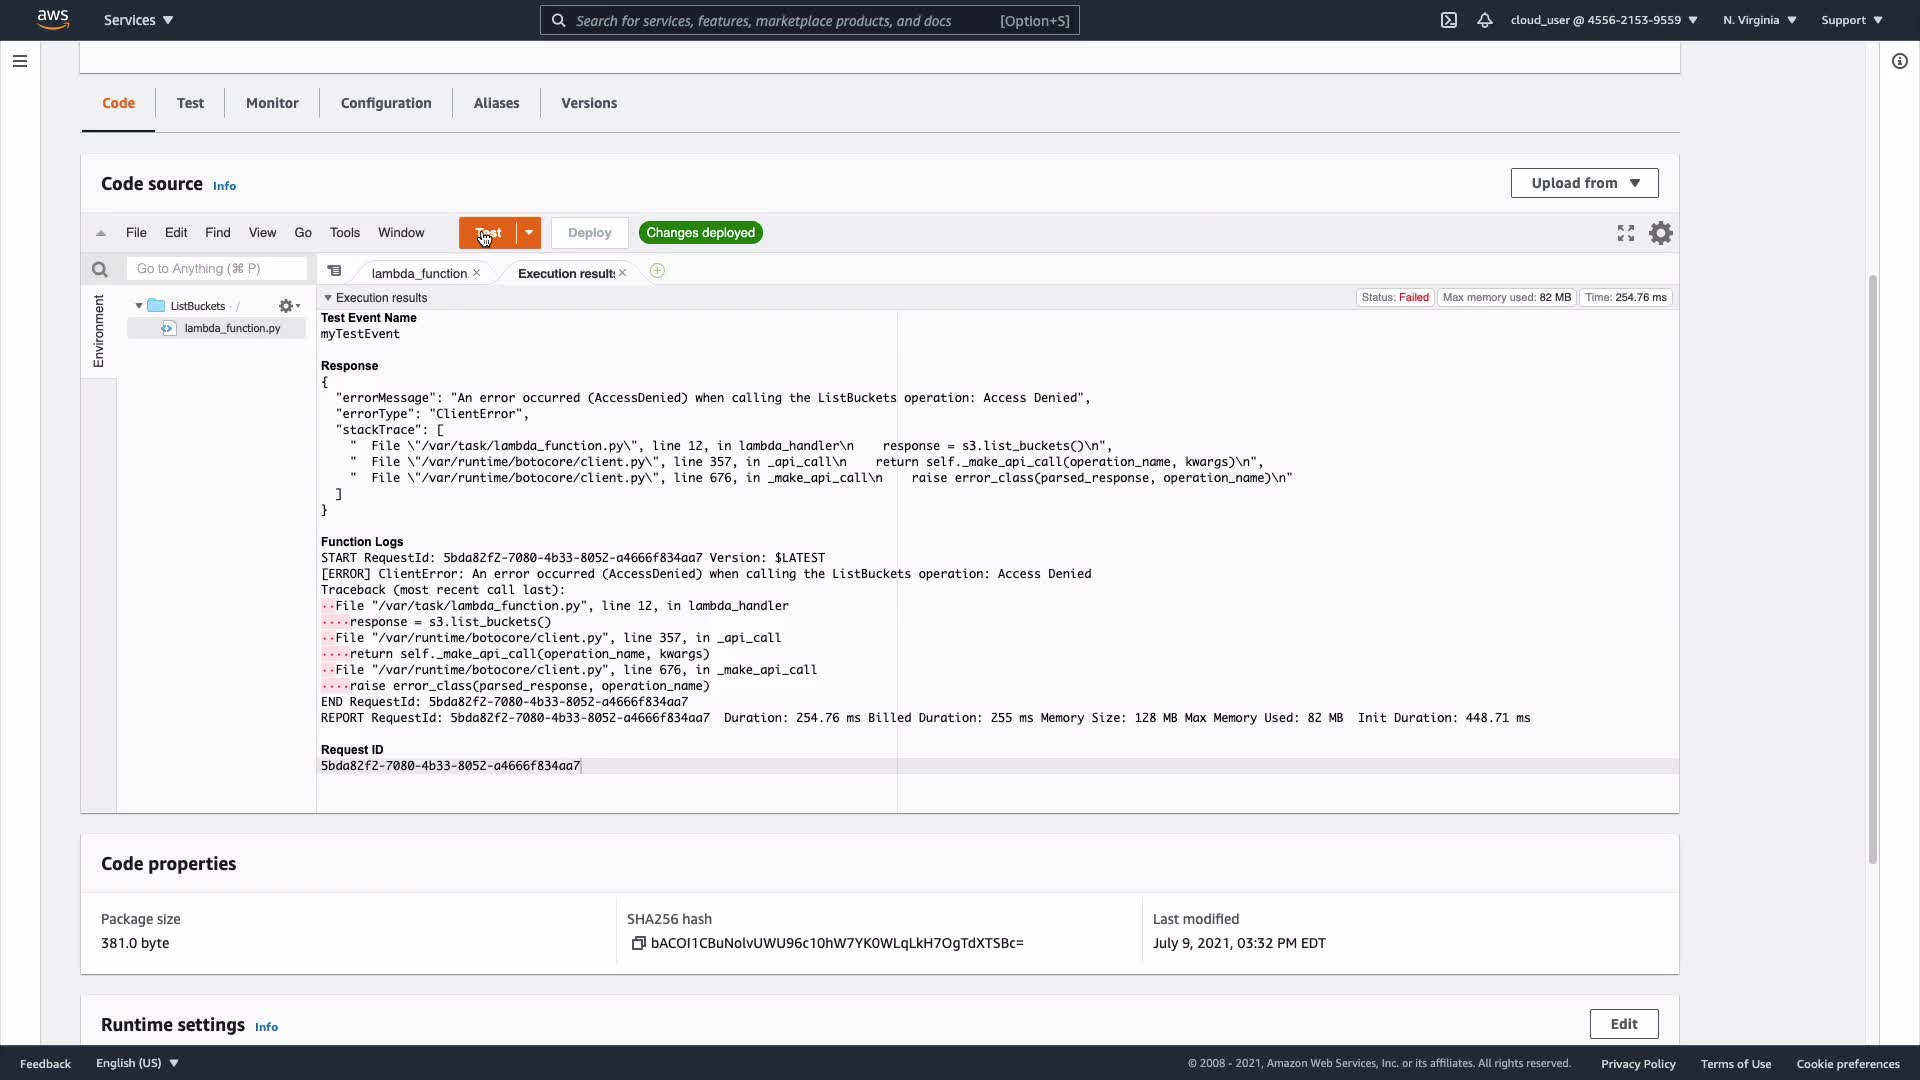
Task: Copy the SHA256 hash value
Action: click(638, 943)
